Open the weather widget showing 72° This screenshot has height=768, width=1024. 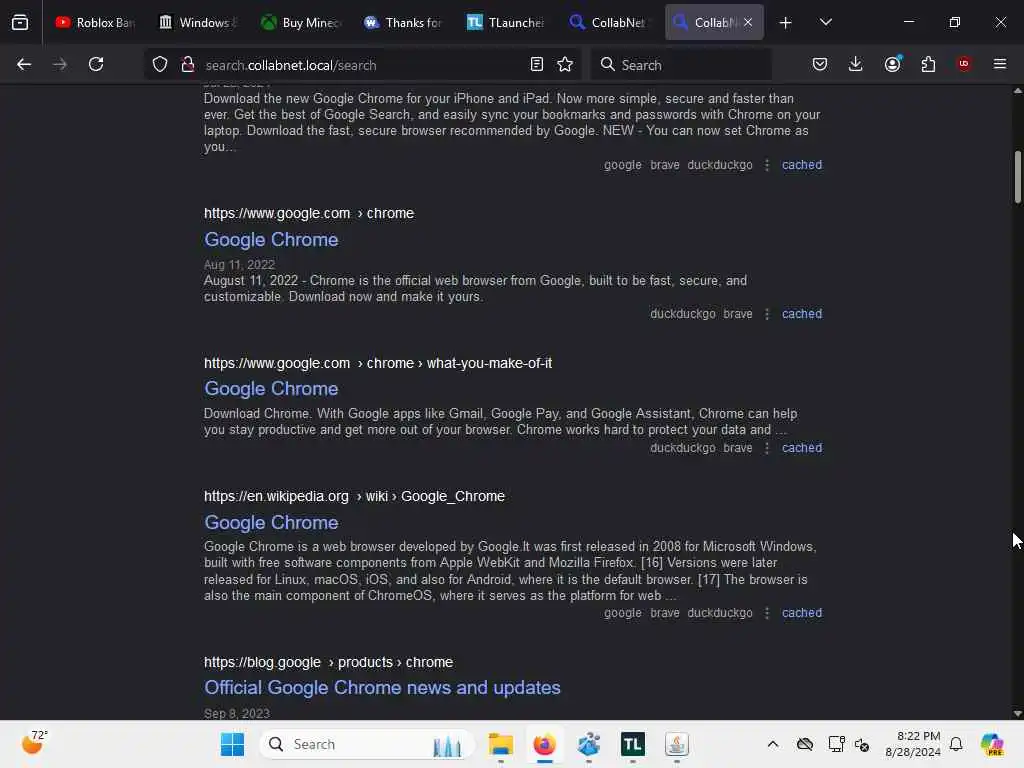pyautogui.click(x=35, y=743)
